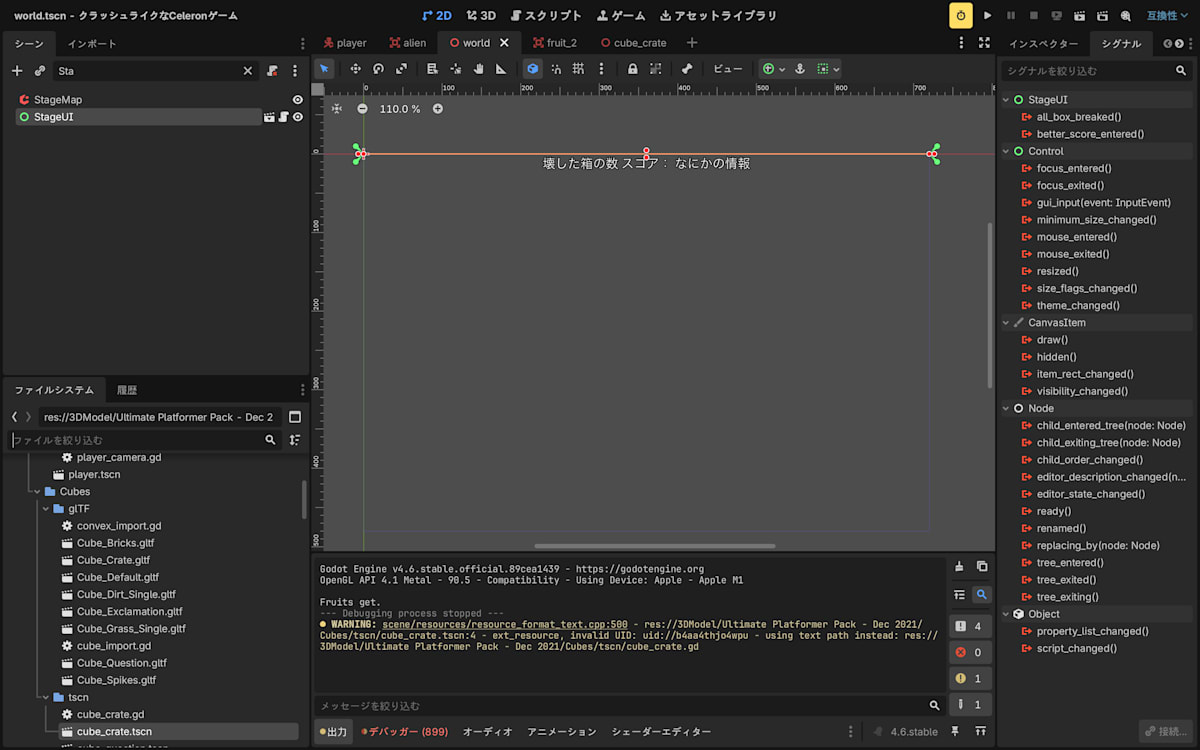Choose the Pan hand tool
Image resolution: width=1200 pixels, height=750 pixels.
click(x=479, y=69)
